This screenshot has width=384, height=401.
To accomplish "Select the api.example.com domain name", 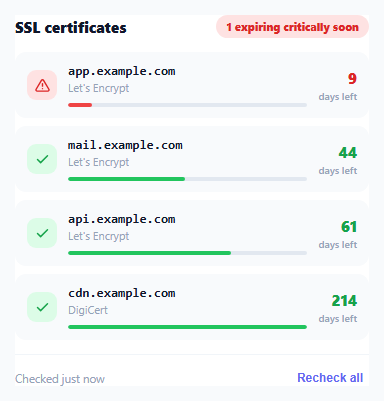I will point(122,220).
